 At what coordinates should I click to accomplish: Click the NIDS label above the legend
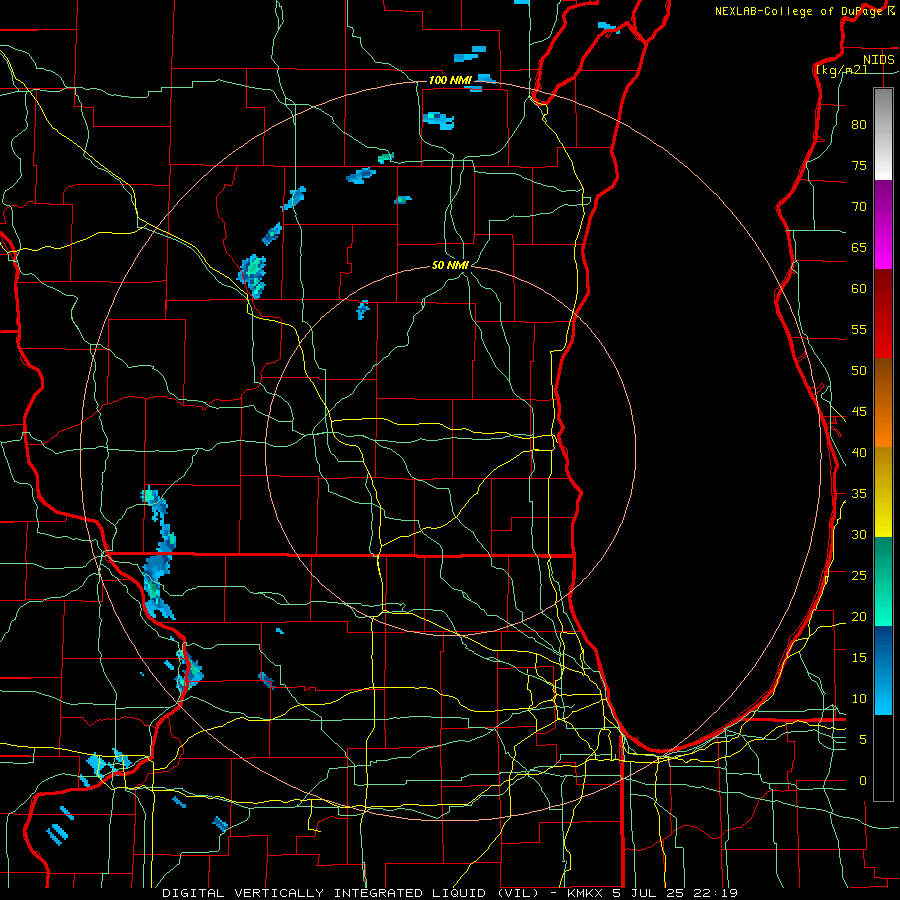pos(879,60)
